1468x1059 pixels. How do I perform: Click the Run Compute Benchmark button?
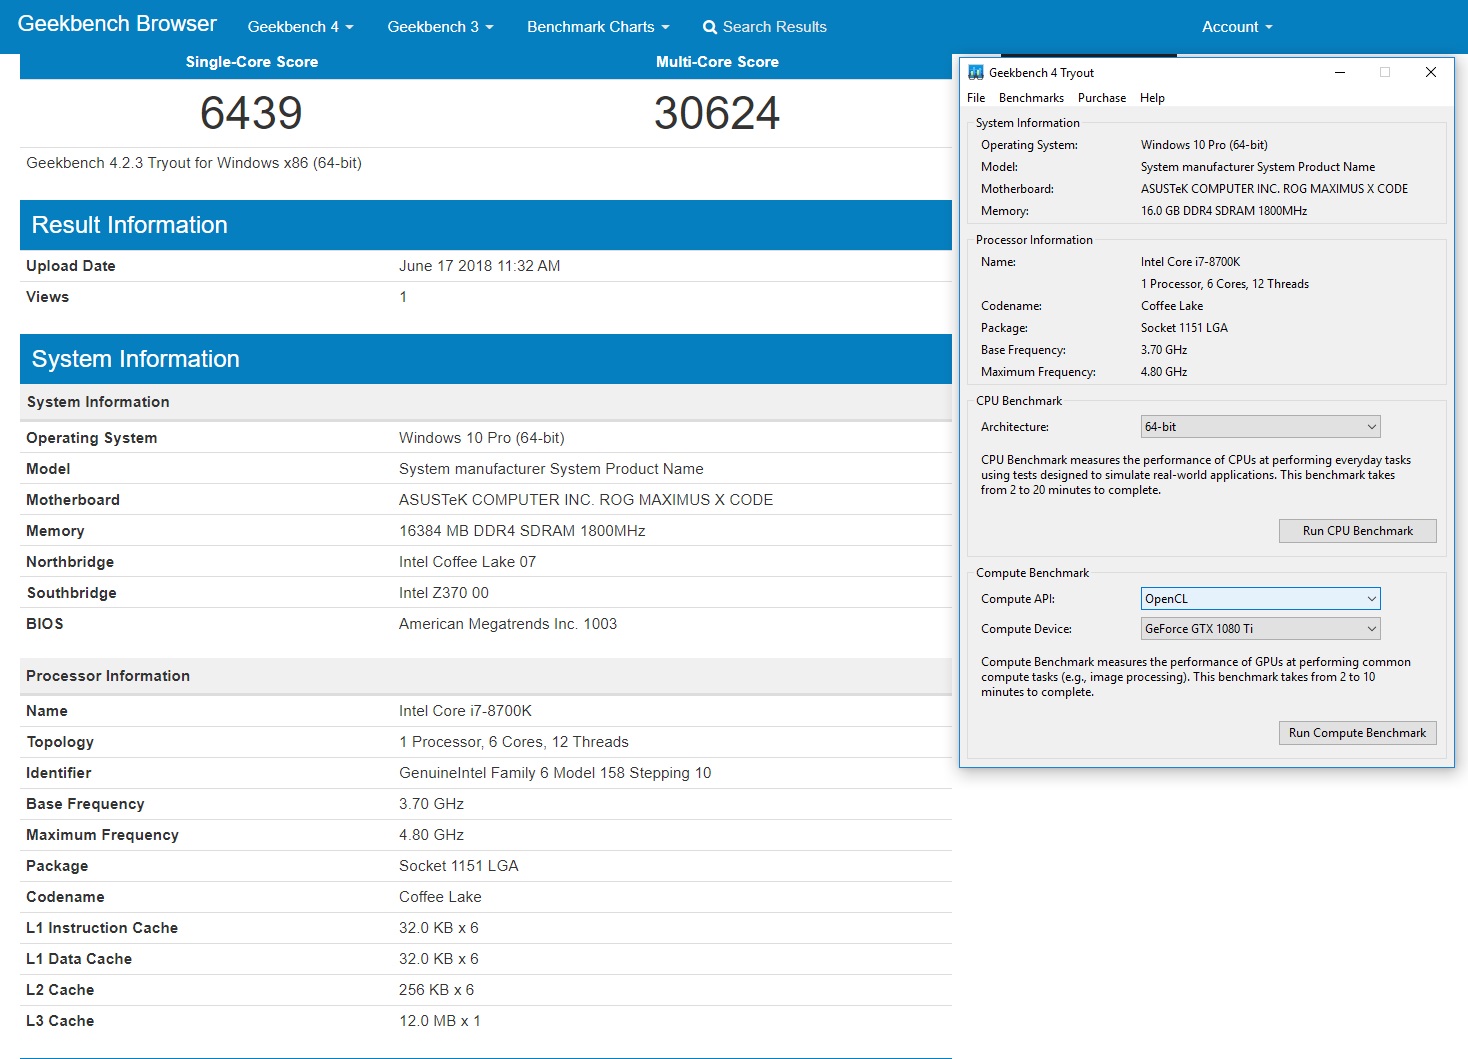(1357, 733)
